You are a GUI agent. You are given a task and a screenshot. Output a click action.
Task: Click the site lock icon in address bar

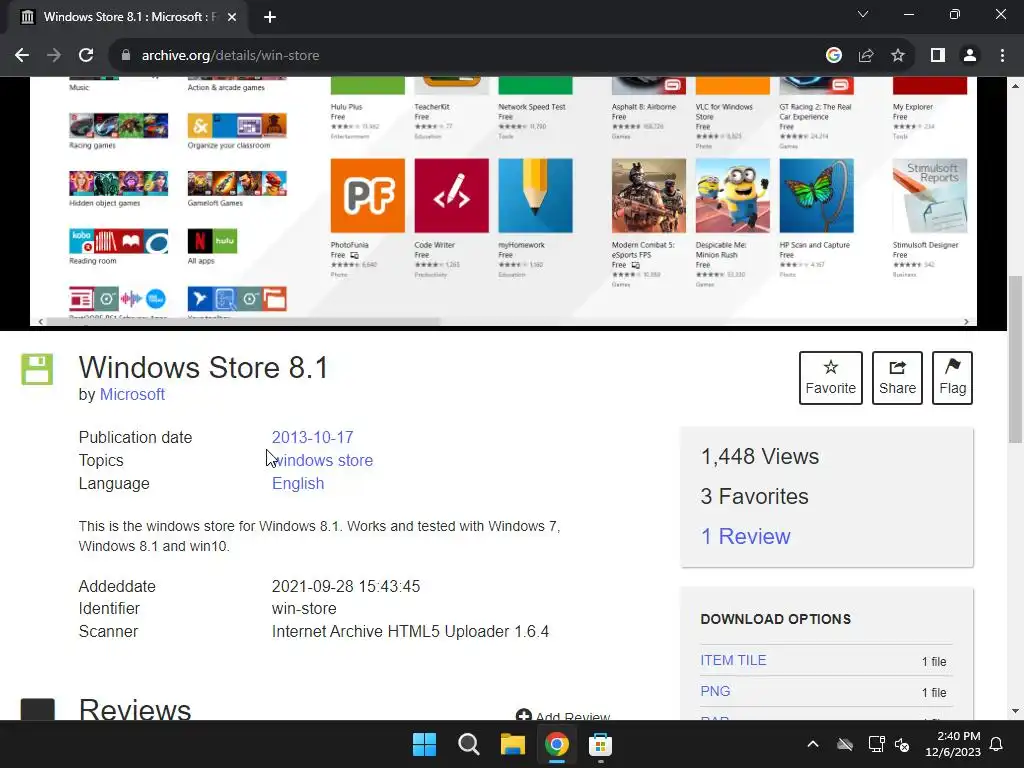pos(126,56)
